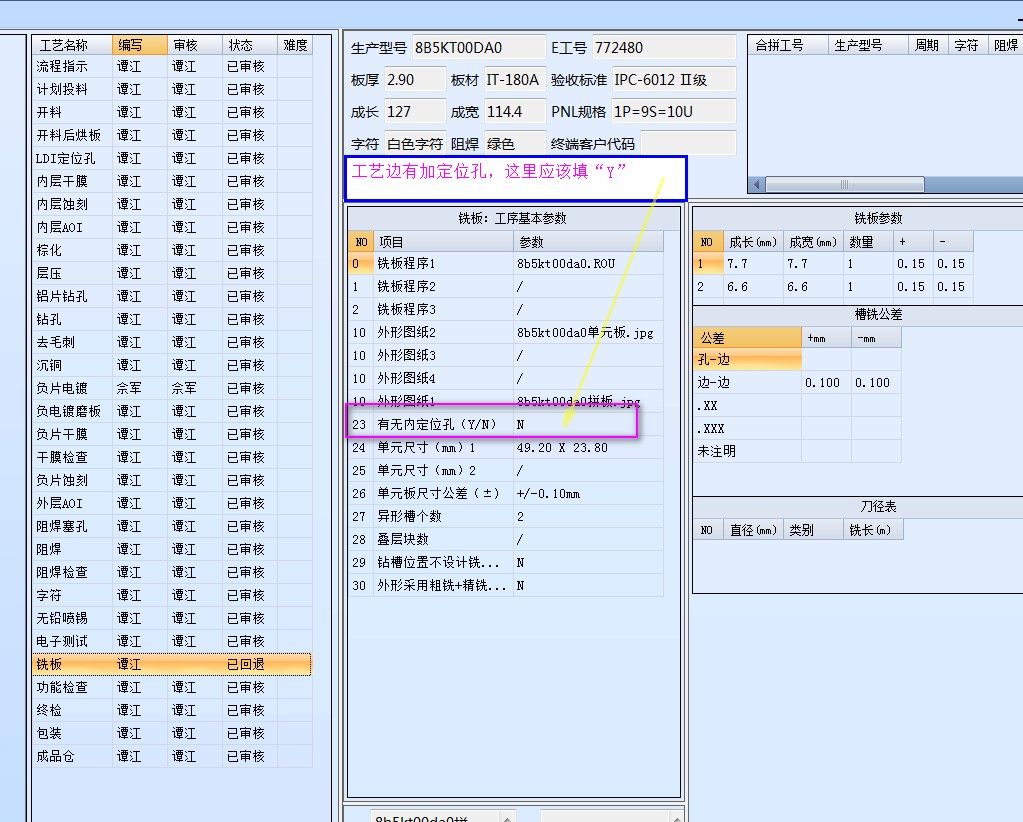
Task: Select the 棕化 process row
Action: coord(172,251)
